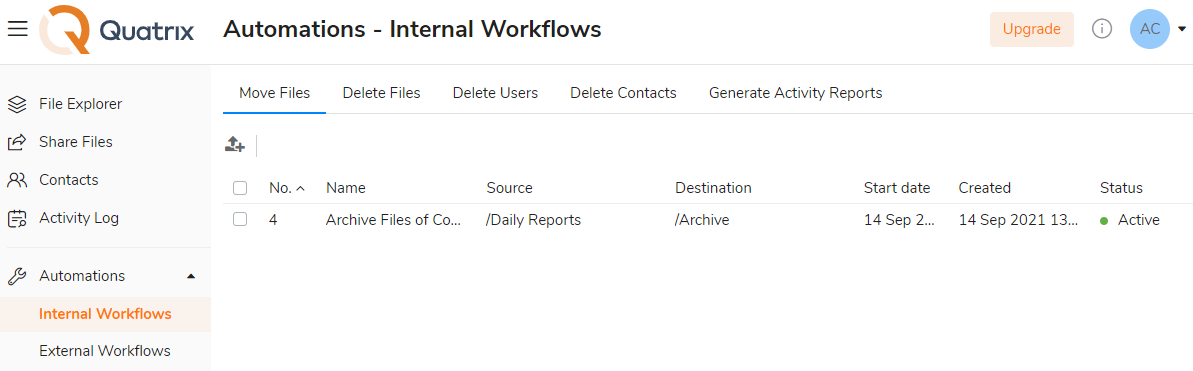Click the info circle icon
Viewport: 1193px width, 371px height.
1102,29
